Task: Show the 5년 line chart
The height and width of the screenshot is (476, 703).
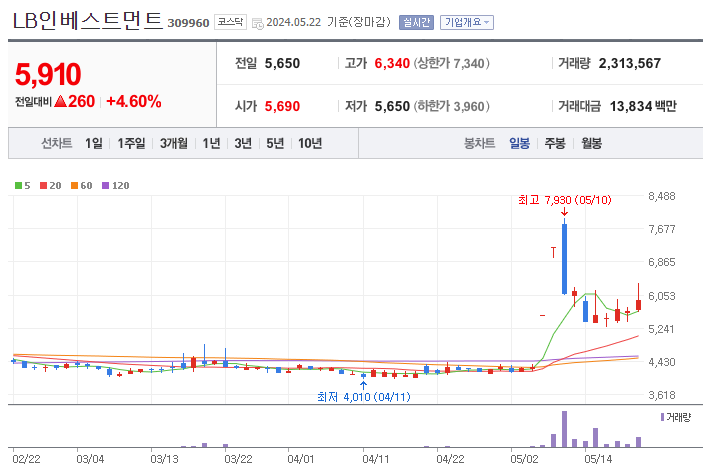Action: click(275, 143)
